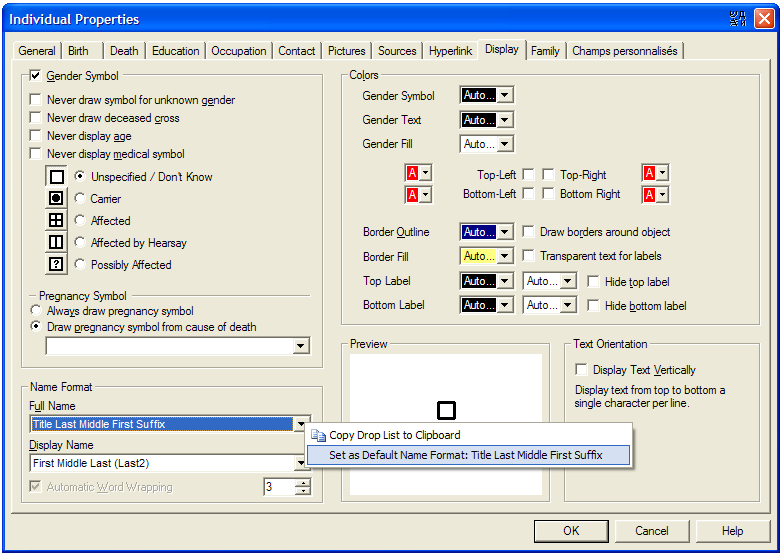
Task: Click the Affected quartered-square symbol icon
Action: [x=57, y=221]
